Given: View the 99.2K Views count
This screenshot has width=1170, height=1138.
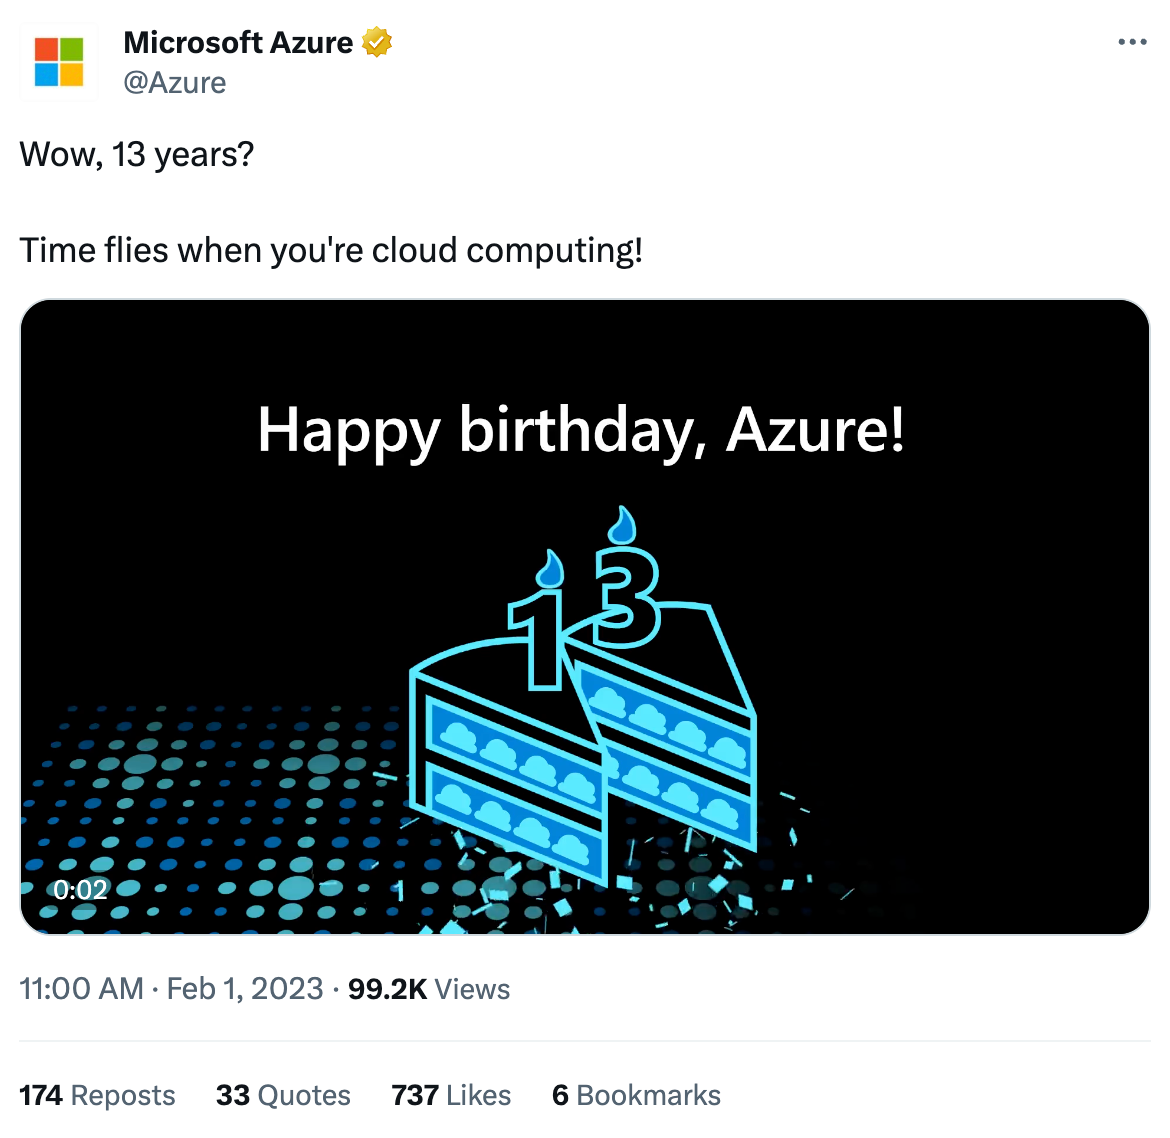Looking at the screenshot, I should coord(429,989).
